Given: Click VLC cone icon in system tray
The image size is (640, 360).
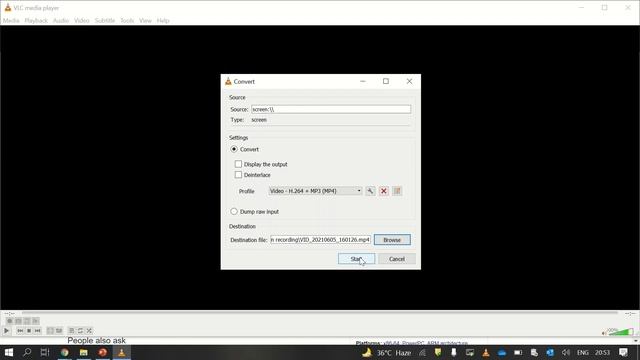Looking at the screenshot, I should click(x=486, y=353).
